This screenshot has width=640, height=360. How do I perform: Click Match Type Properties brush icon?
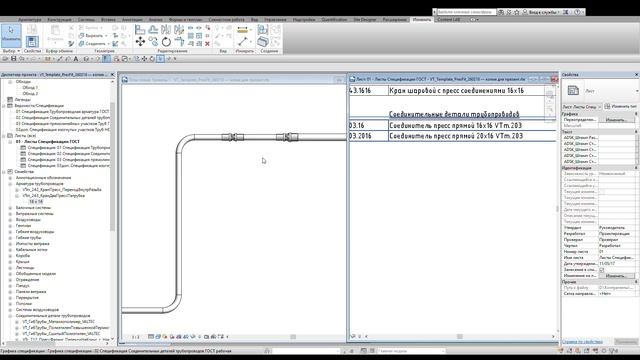71,43
